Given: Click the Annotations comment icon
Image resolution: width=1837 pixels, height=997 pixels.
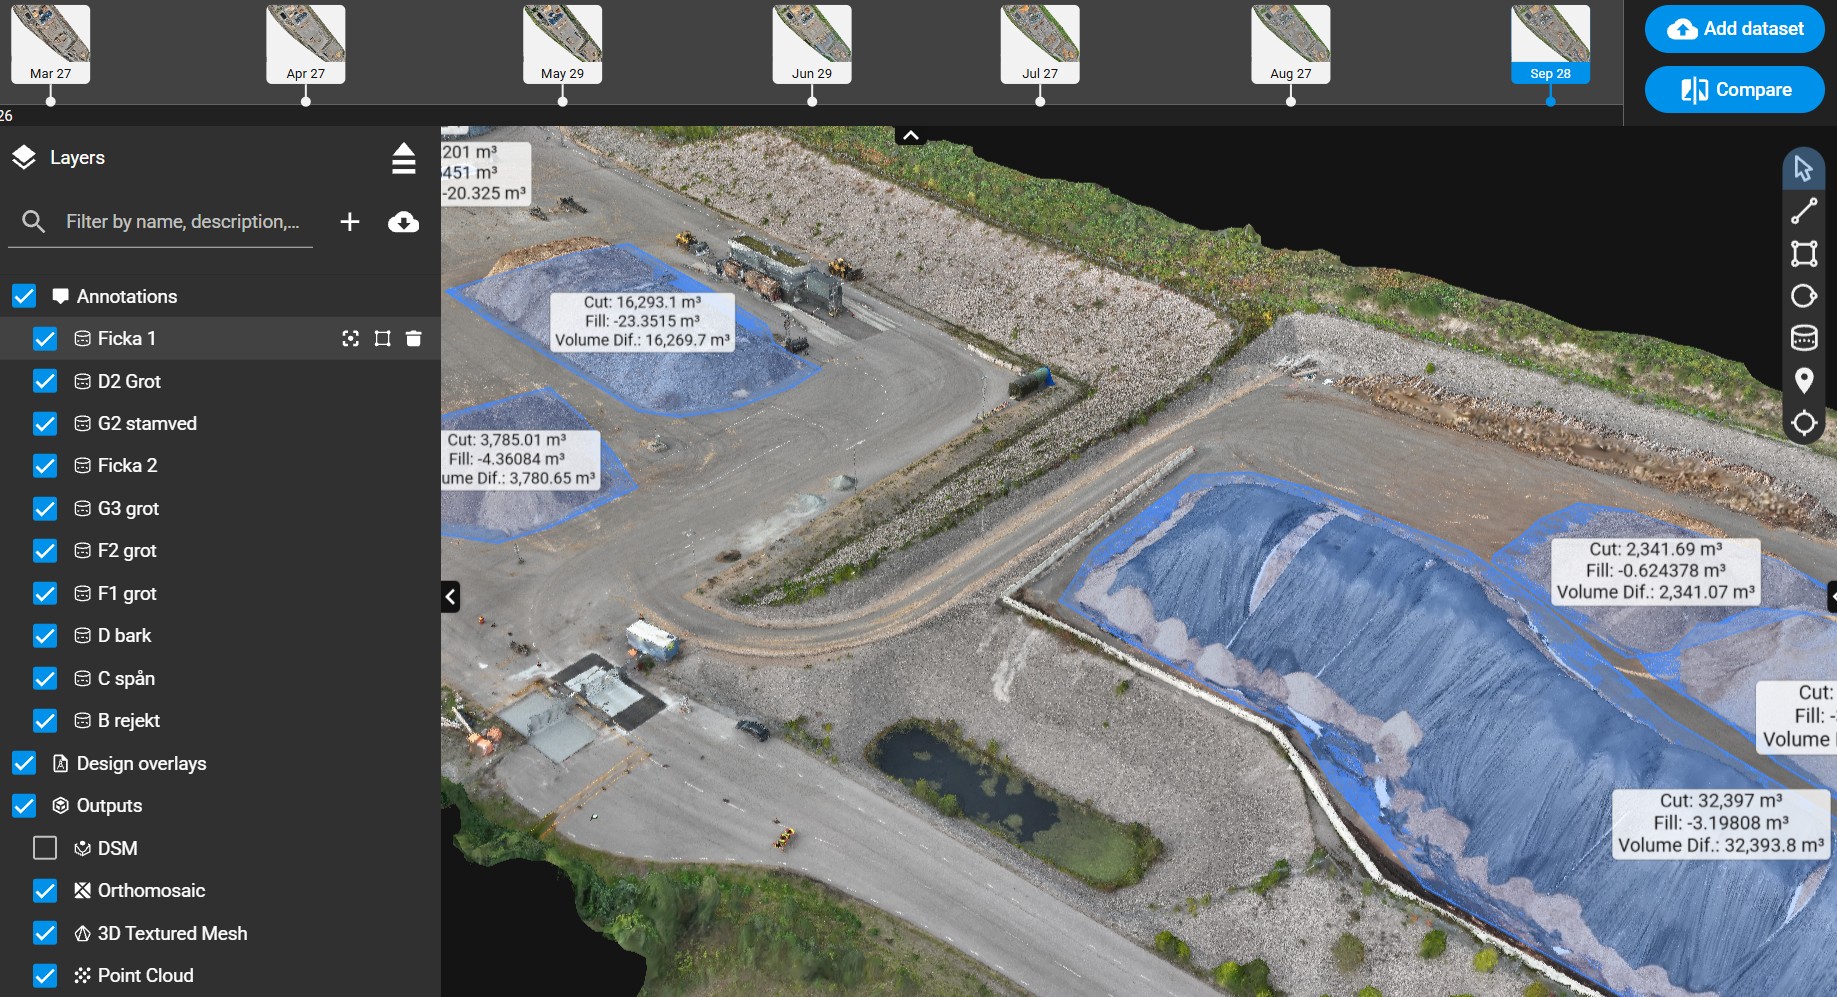Looking at the screenshot, I should [x=60, y=296].
